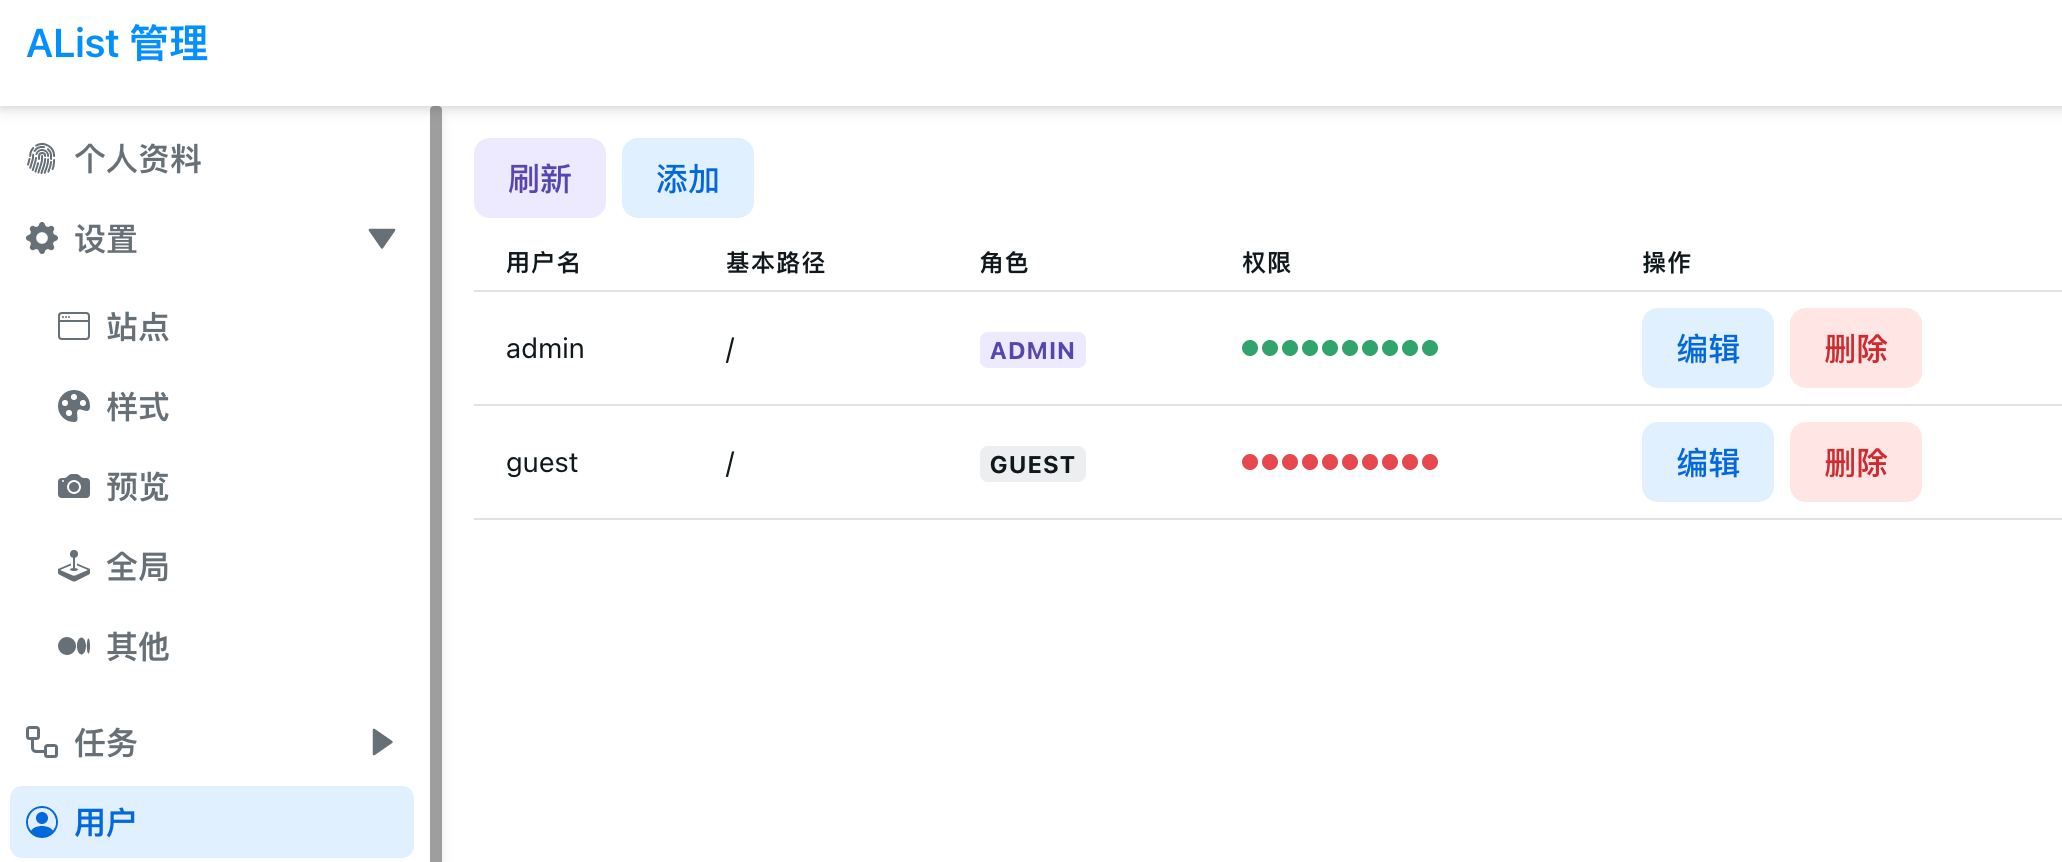Screen dimensions: 2062x862
Task: Click the camera icon beside 预览
Action: pos(74,487)
